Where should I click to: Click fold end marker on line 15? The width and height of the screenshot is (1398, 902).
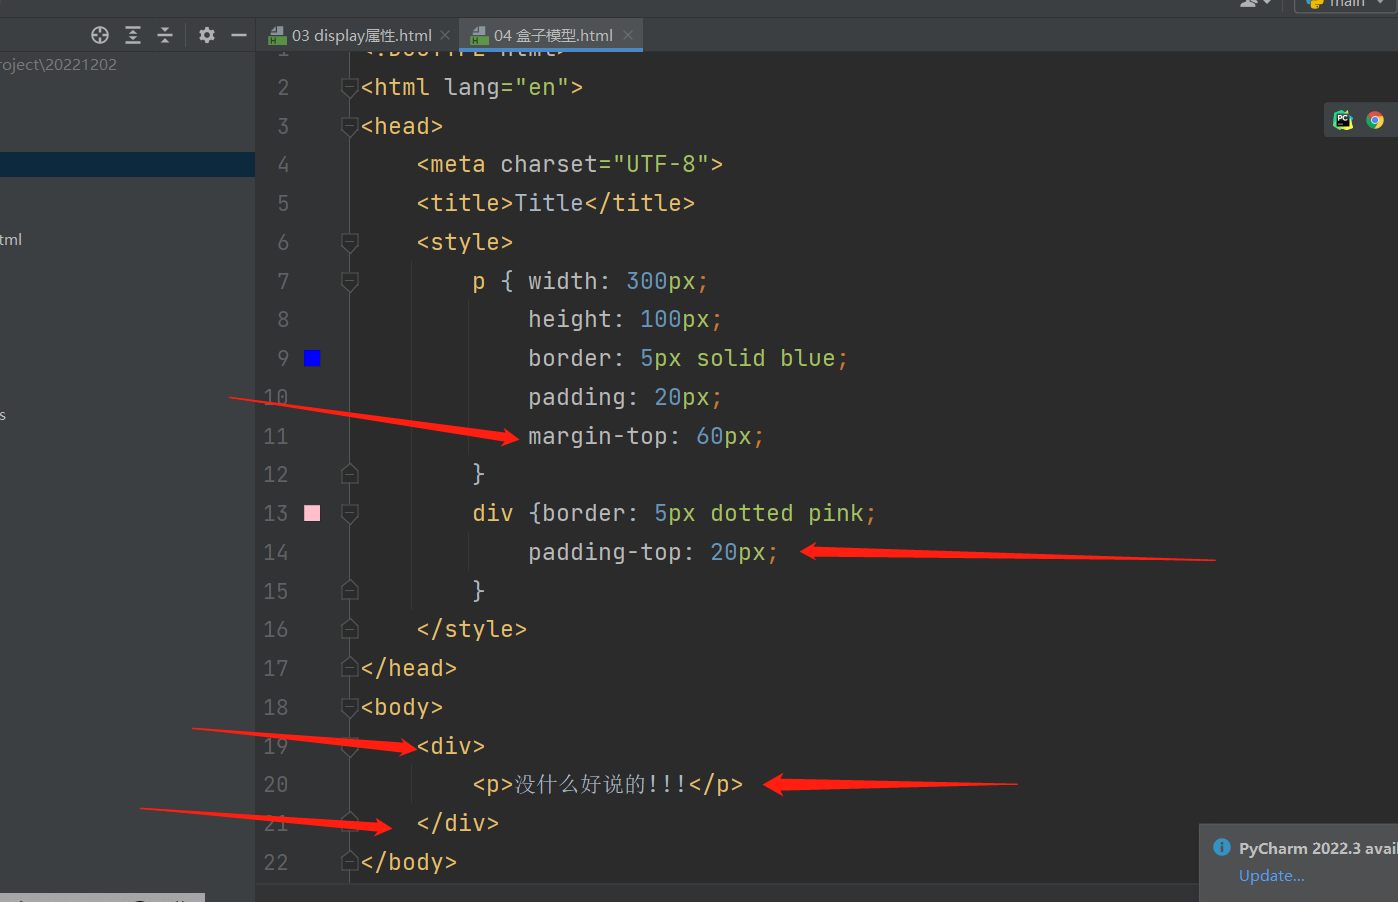coord(350,590)
